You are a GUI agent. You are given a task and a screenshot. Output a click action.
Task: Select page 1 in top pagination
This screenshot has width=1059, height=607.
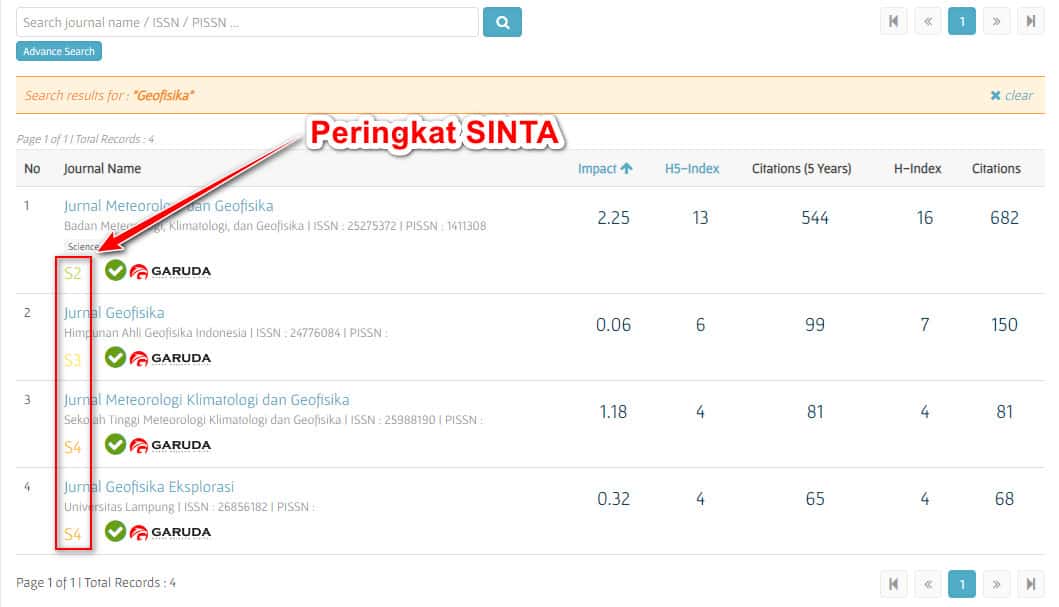point(962,22)
